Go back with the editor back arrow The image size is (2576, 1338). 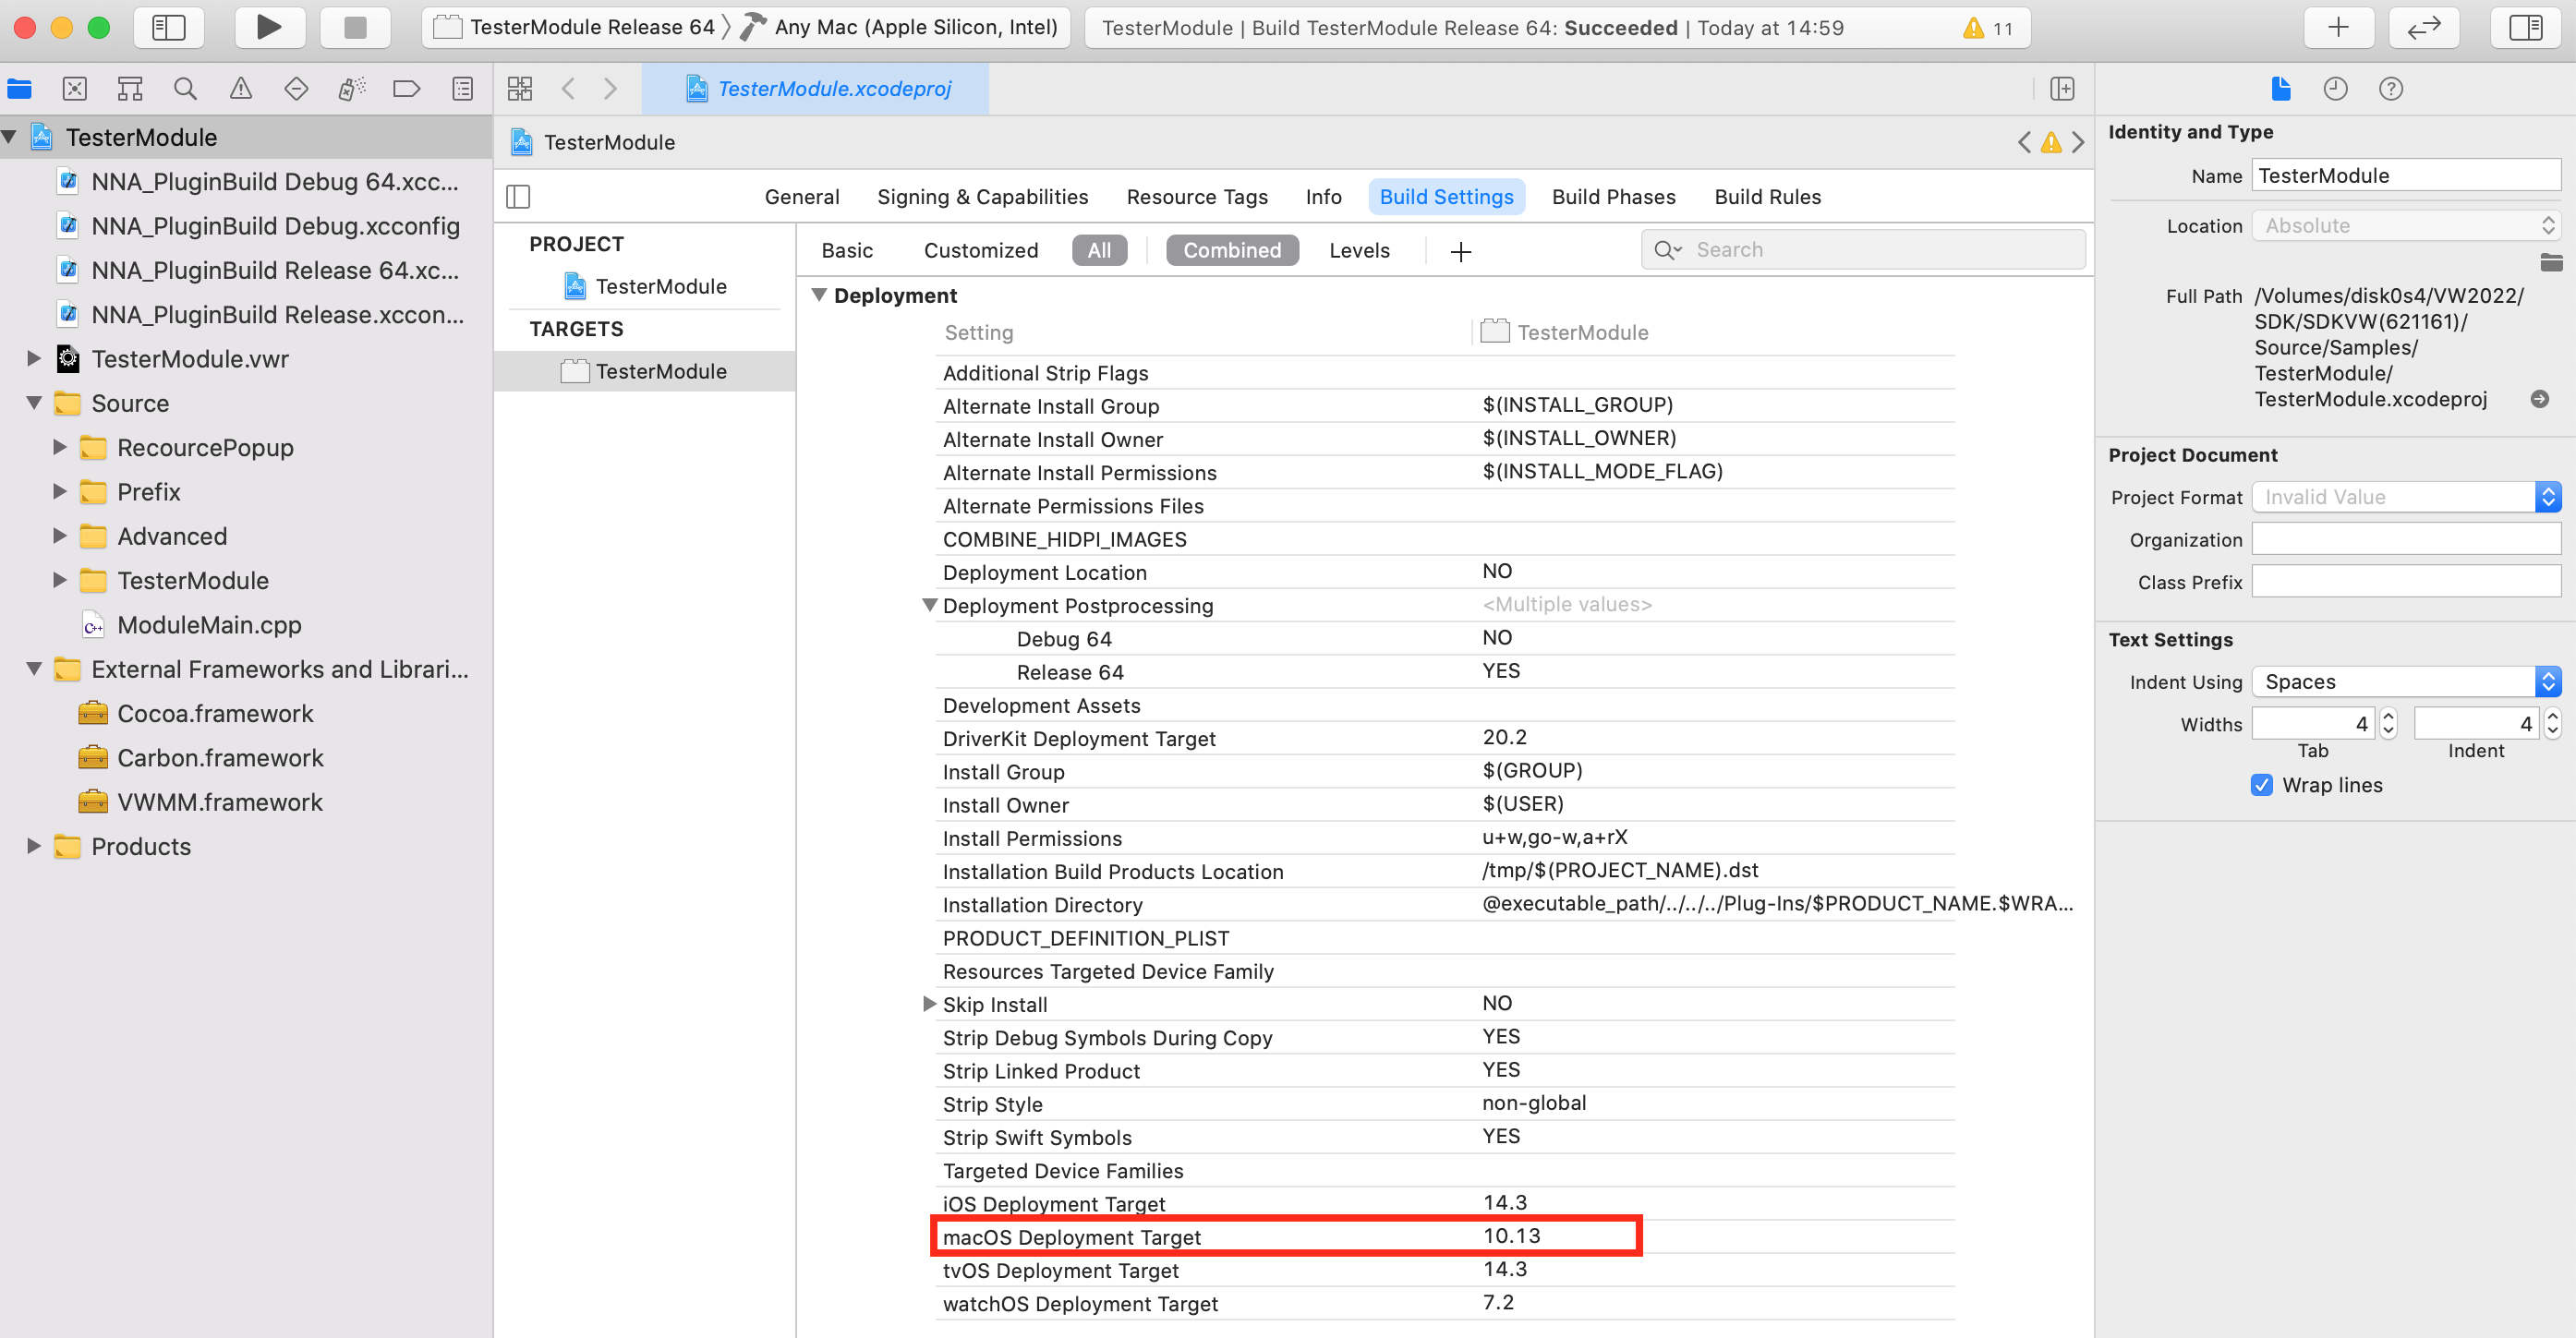click(x=568, y=89)
